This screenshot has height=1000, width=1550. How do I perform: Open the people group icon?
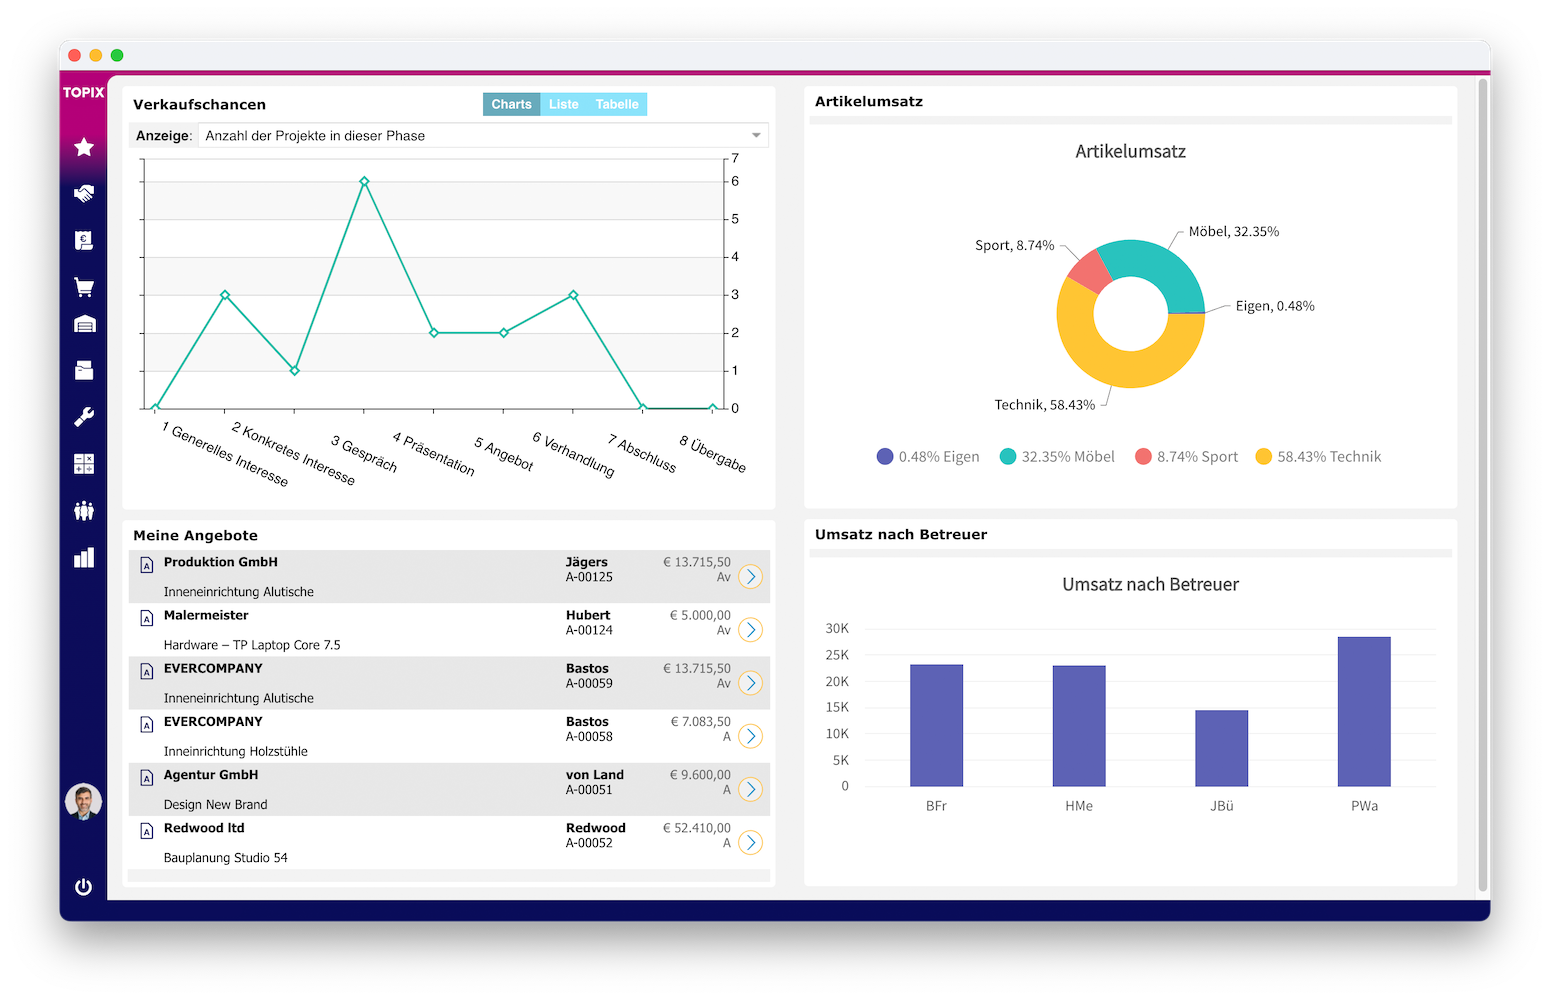point(84,511)
